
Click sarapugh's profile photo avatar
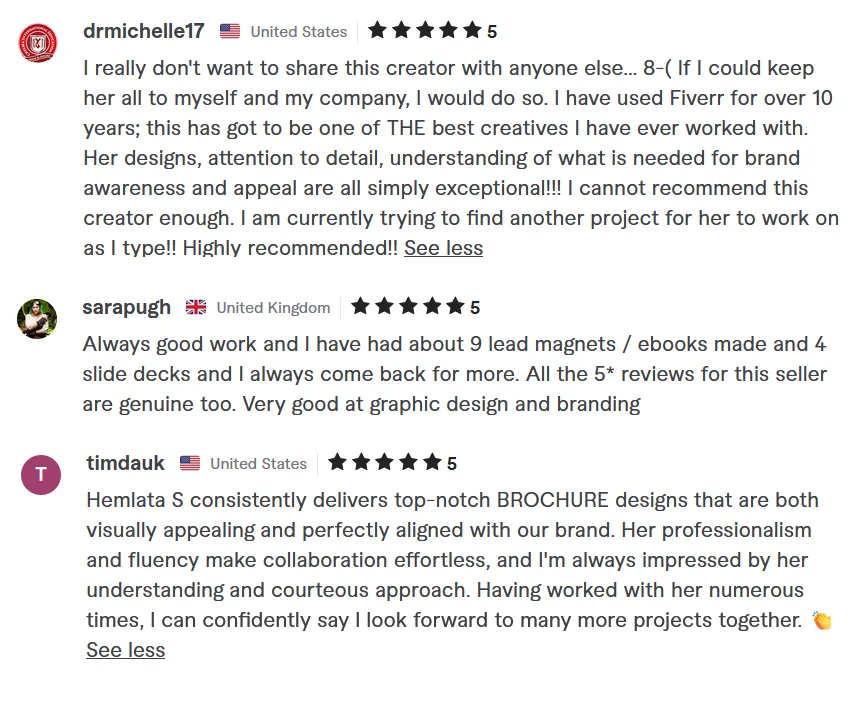38,319
